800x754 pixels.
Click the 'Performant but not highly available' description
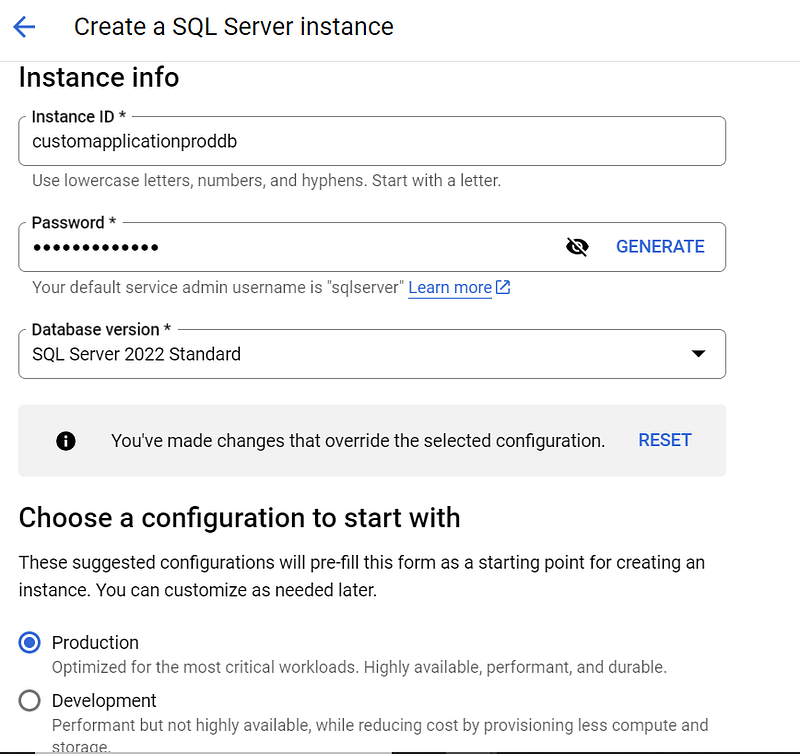[x=380, y=735]
